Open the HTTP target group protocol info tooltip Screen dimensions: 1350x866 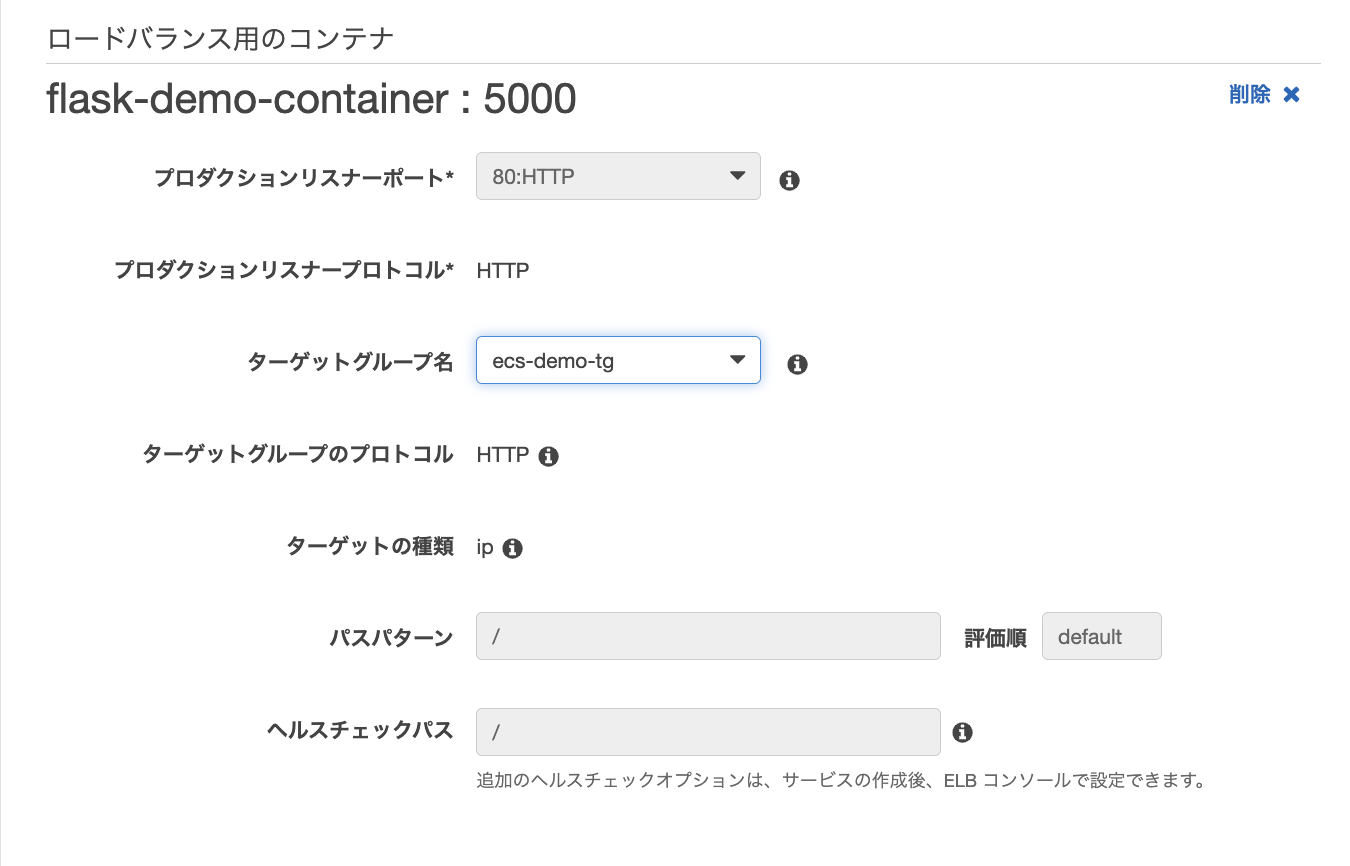pyautogui.click(x=548, y=455)
